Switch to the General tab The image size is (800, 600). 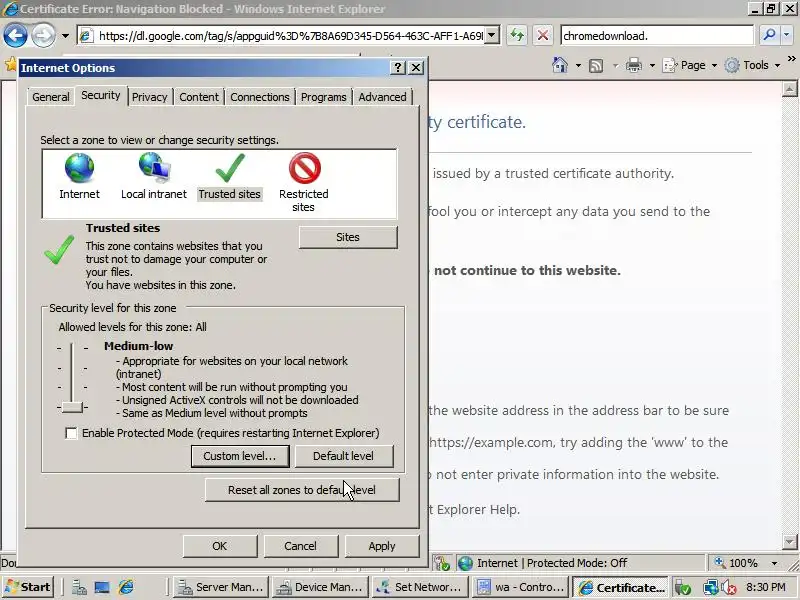click(x=51, y=97)
